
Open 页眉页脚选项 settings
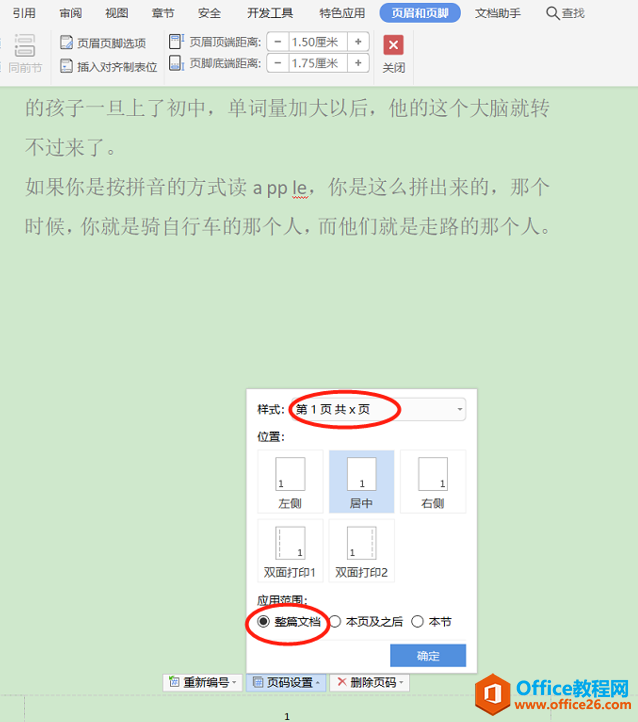[103, 43]
